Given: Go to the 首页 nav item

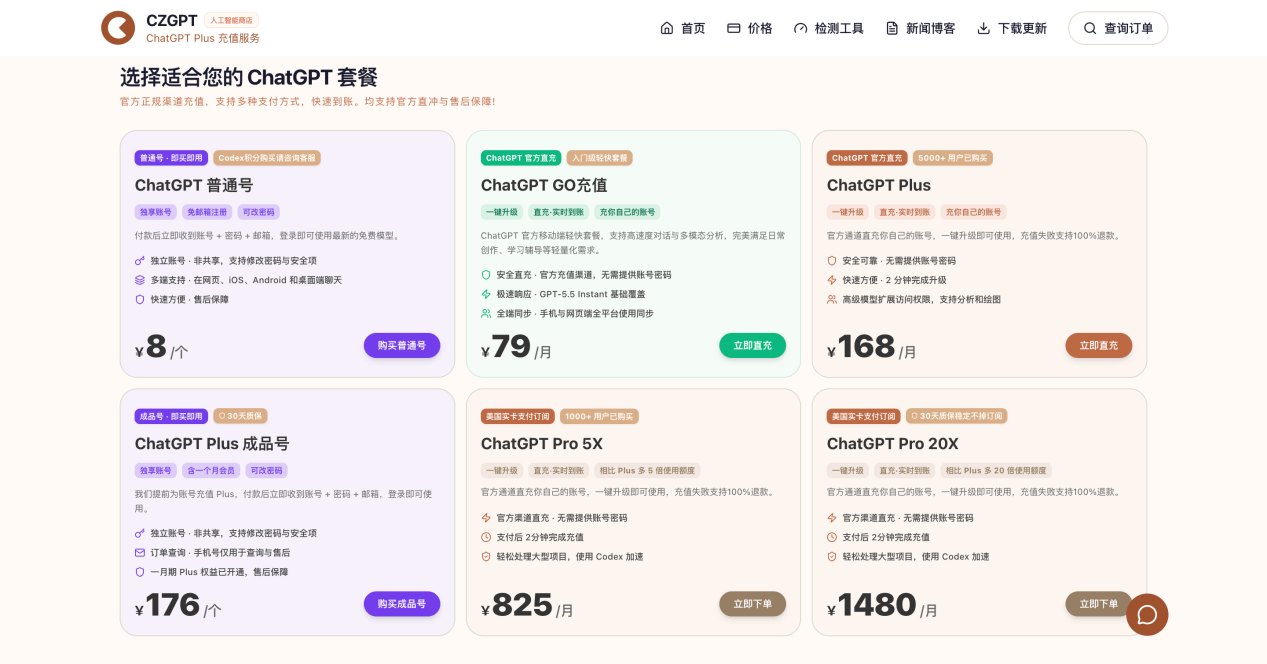Looking at the screenshot, I should pyautogui.click(x=683, y=28).
